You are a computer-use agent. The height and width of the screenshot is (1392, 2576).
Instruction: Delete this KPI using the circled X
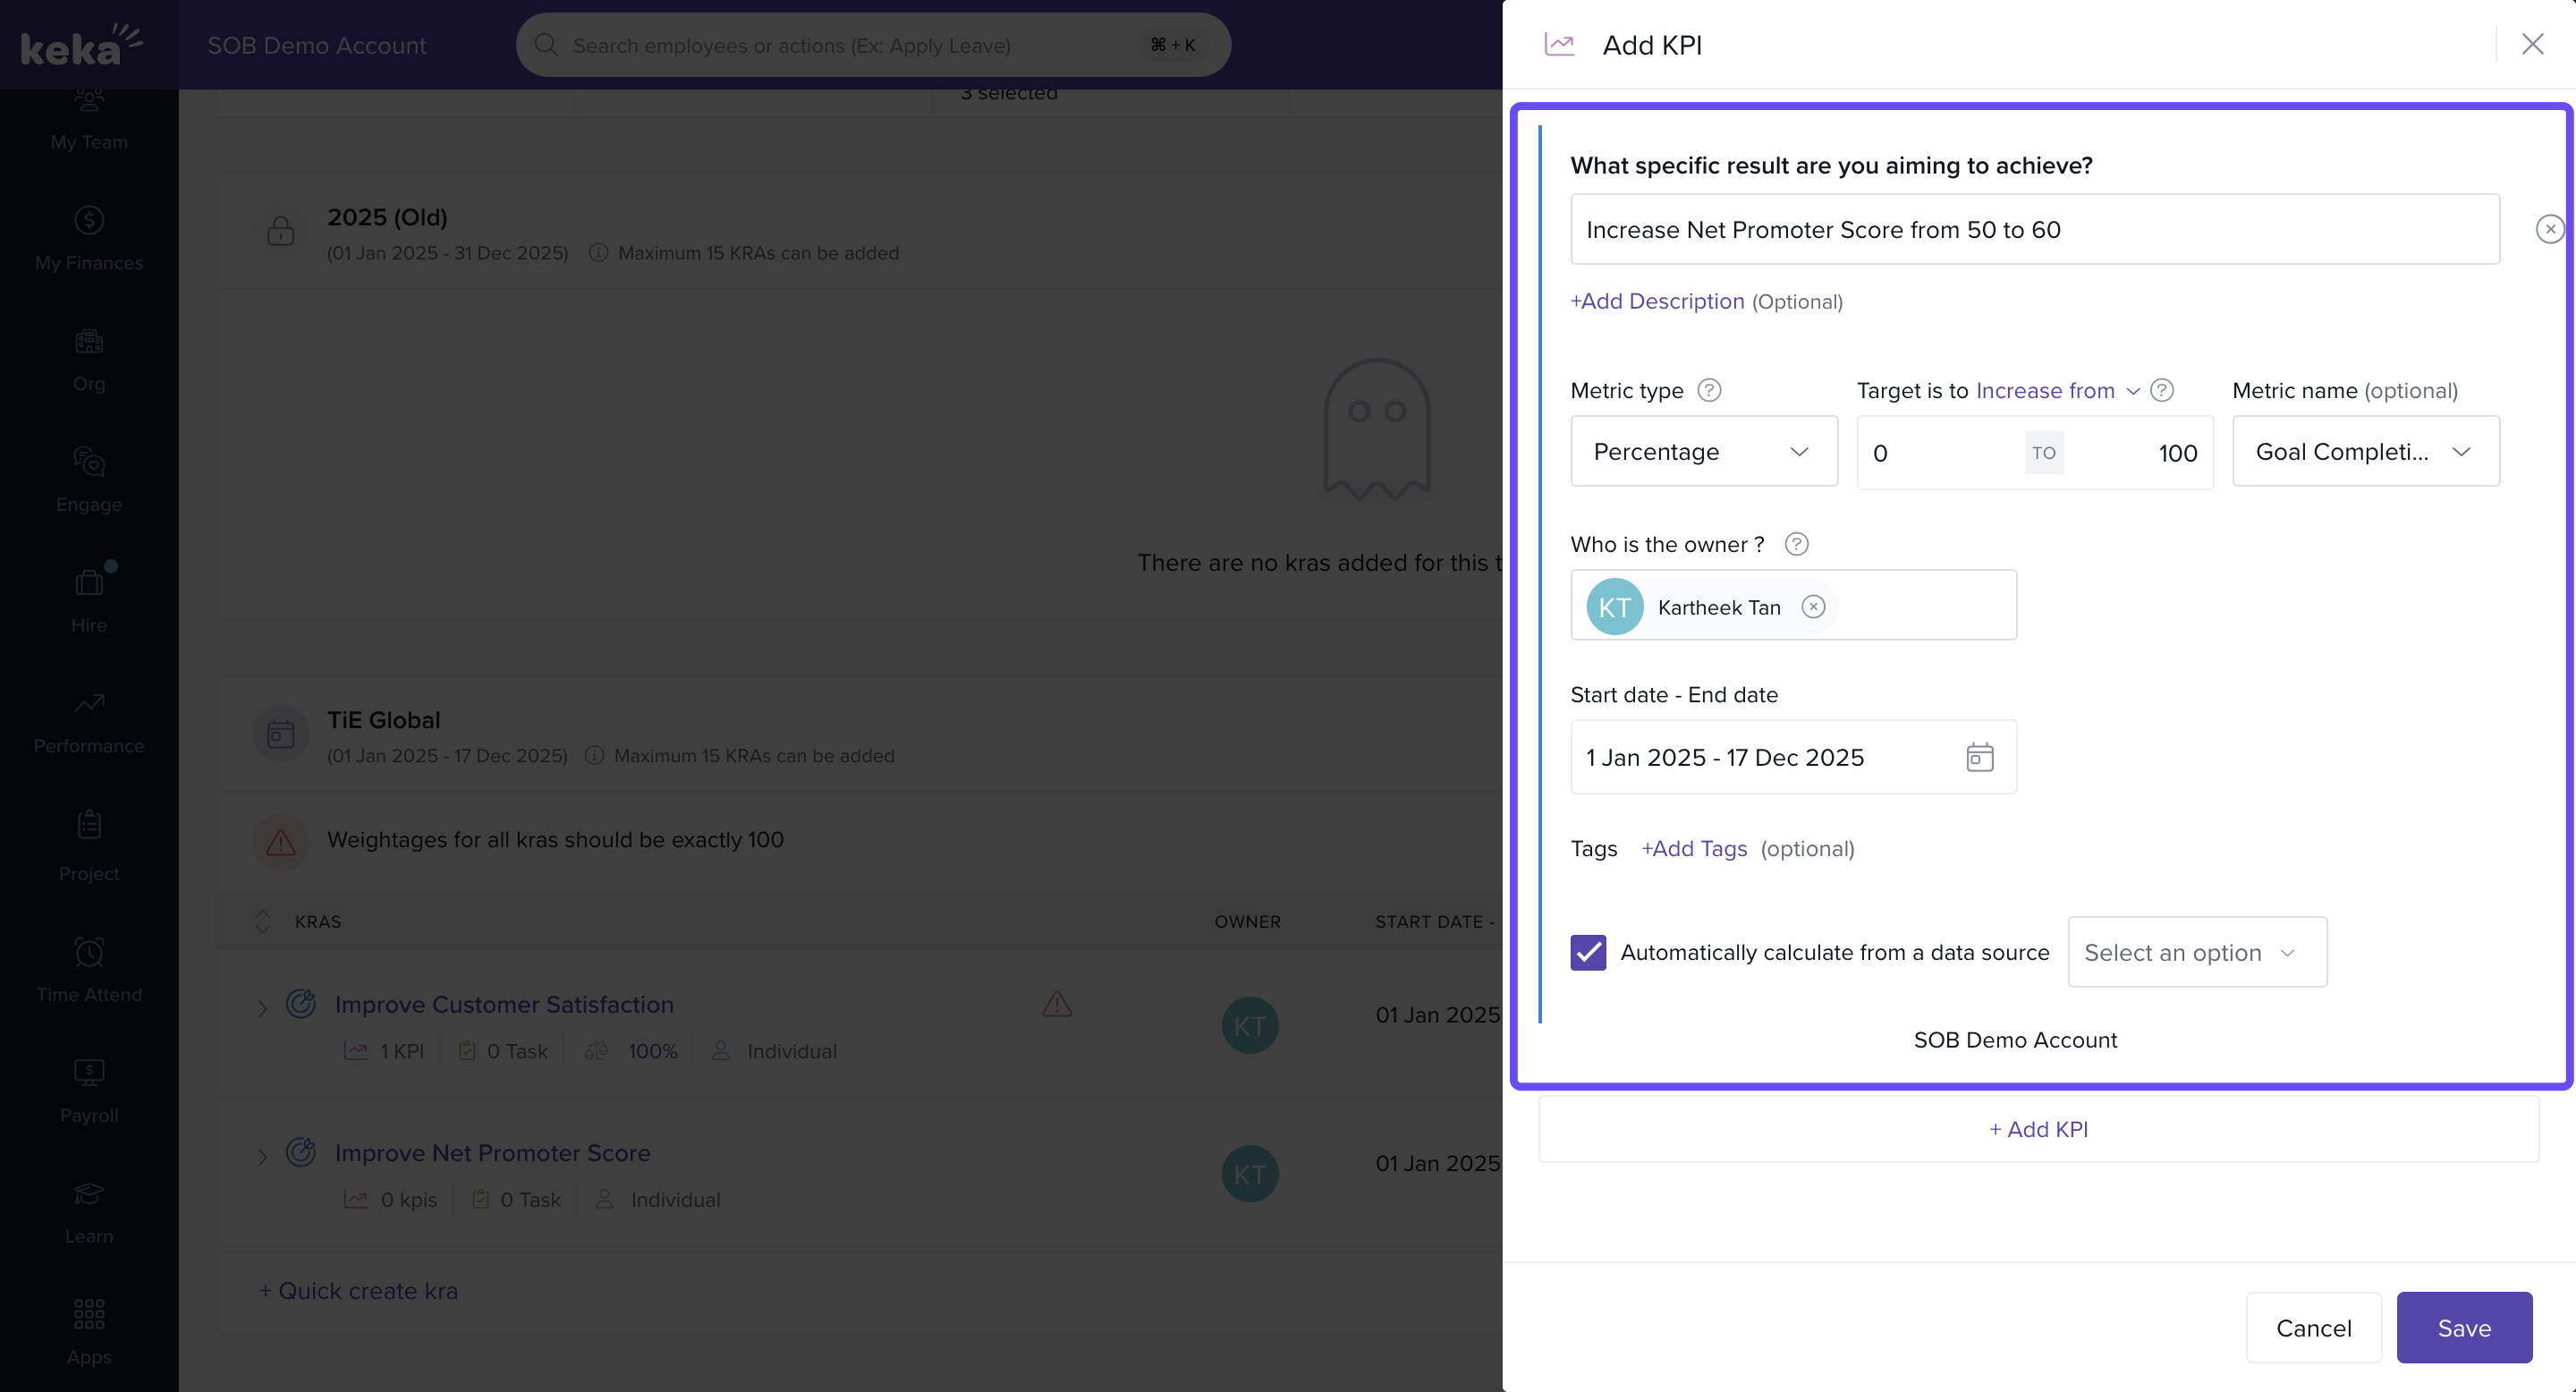point(2549,229)
